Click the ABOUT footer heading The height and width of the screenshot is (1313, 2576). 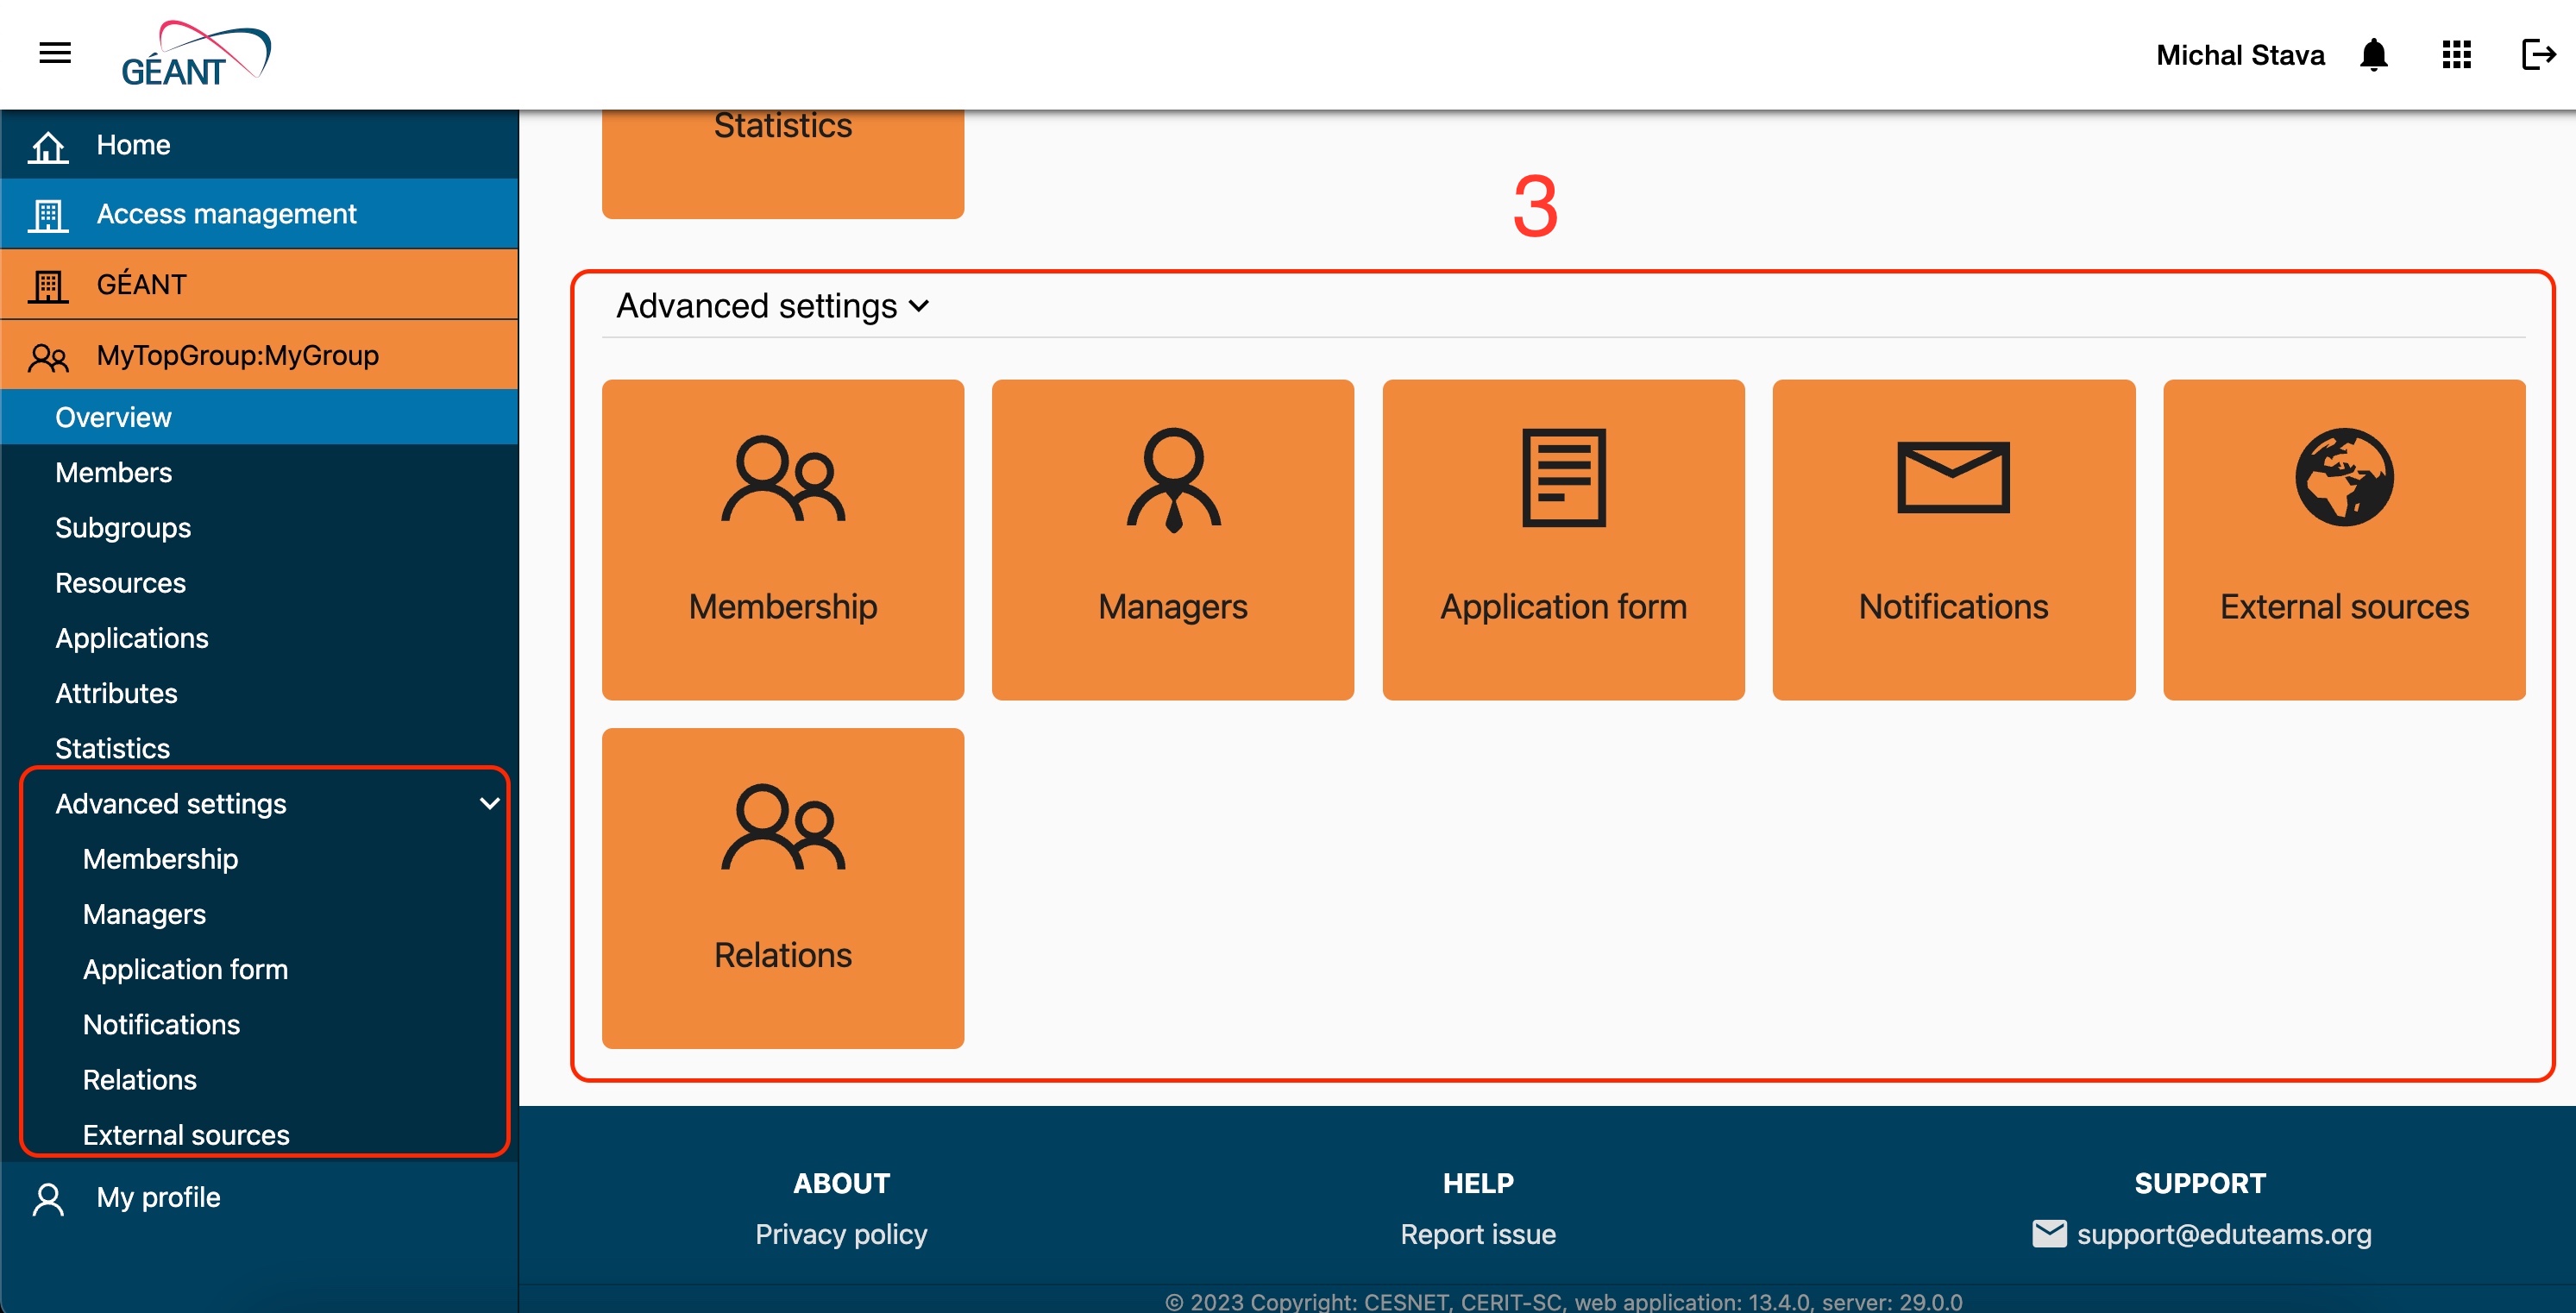841,1183
